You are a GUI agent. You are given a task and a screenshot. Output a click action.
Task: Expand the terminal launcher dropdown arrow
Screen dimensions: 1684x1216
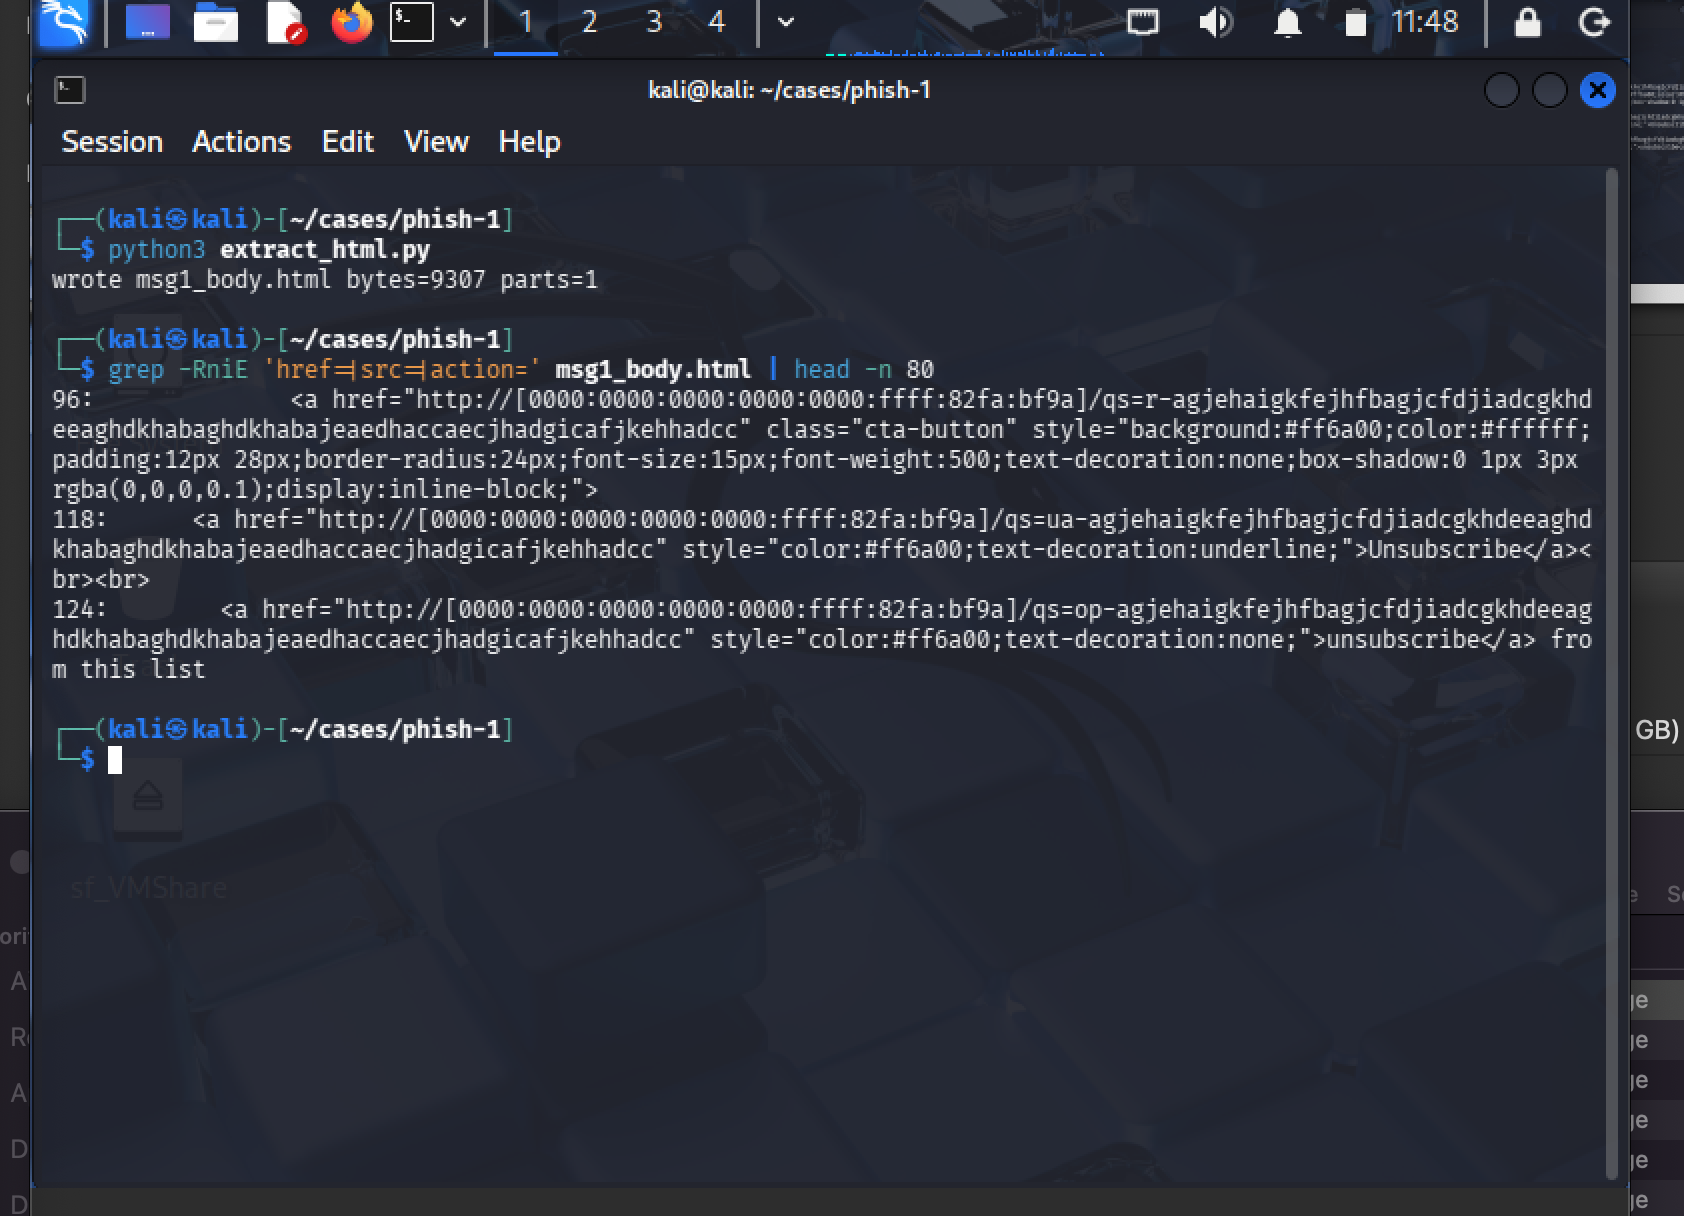(x=458, y=22)
